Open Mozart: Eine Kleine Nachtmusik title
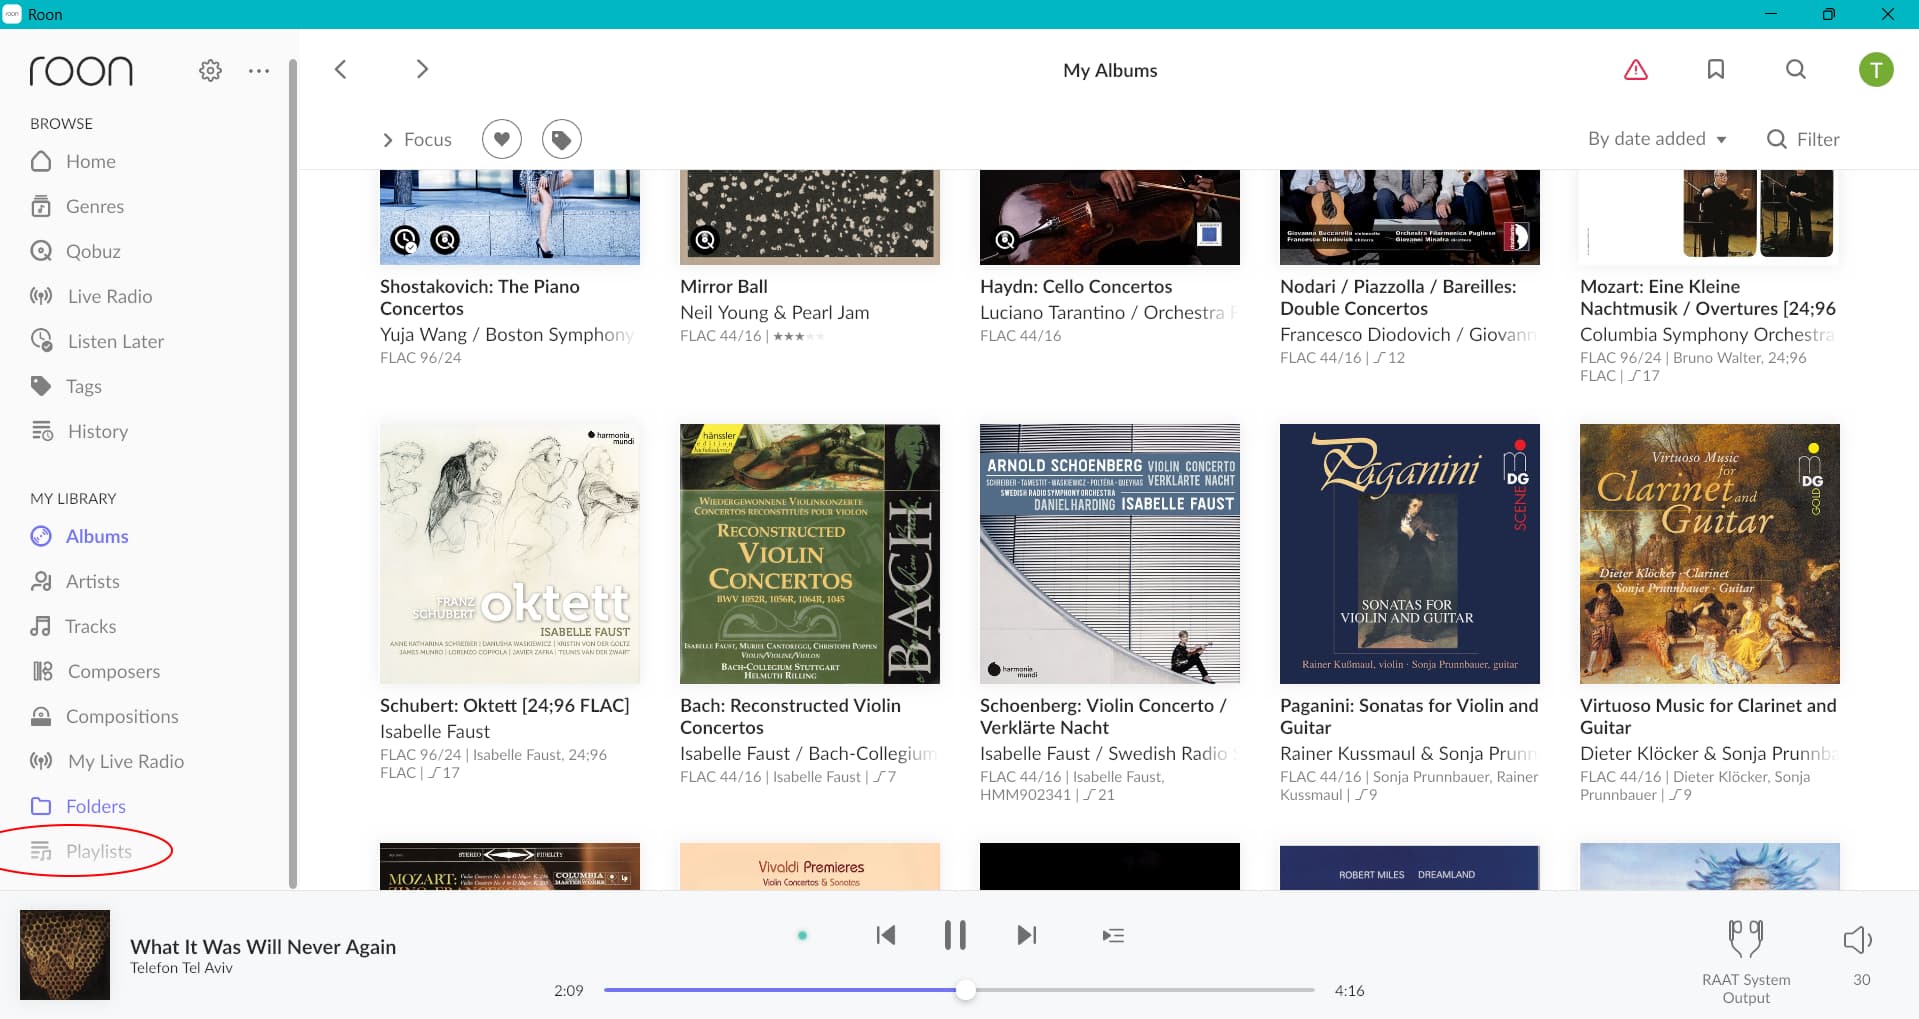 tap(1708, 297)
